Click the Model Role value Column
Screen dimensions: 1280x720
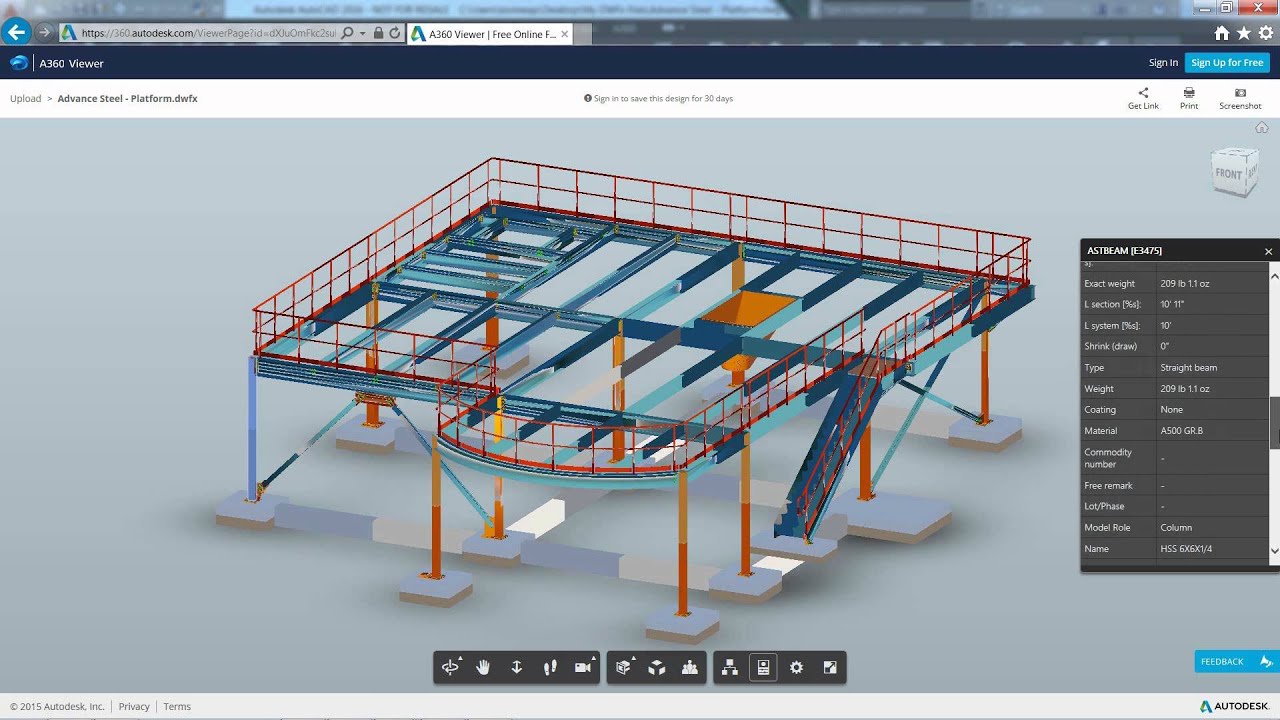(x=1176, y=528)
